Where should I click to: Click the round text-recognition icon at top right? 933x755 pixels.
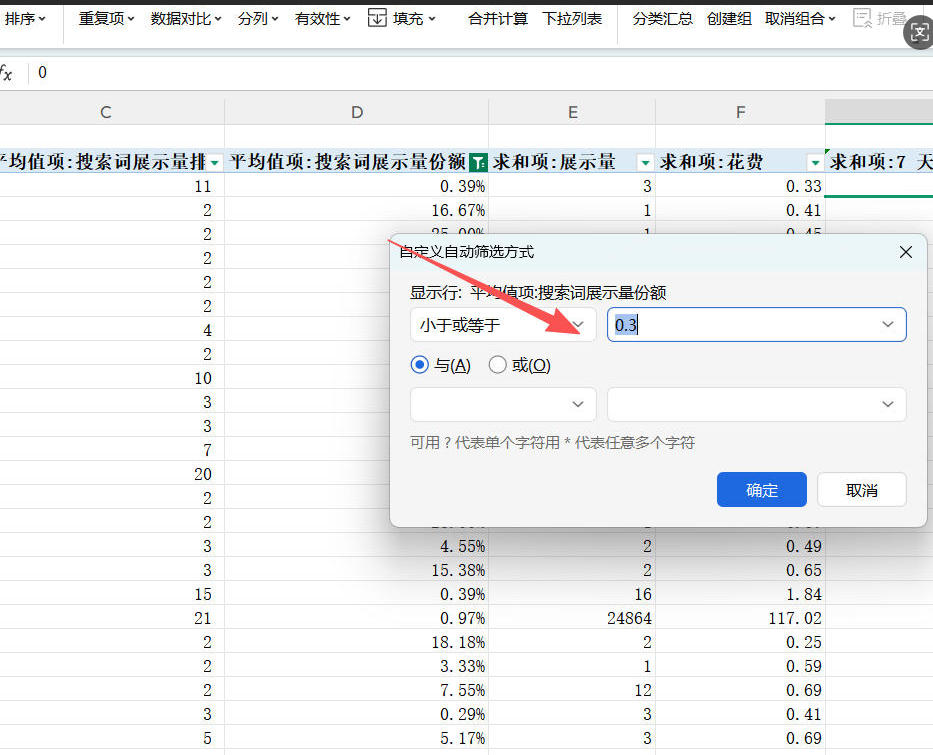920,33
